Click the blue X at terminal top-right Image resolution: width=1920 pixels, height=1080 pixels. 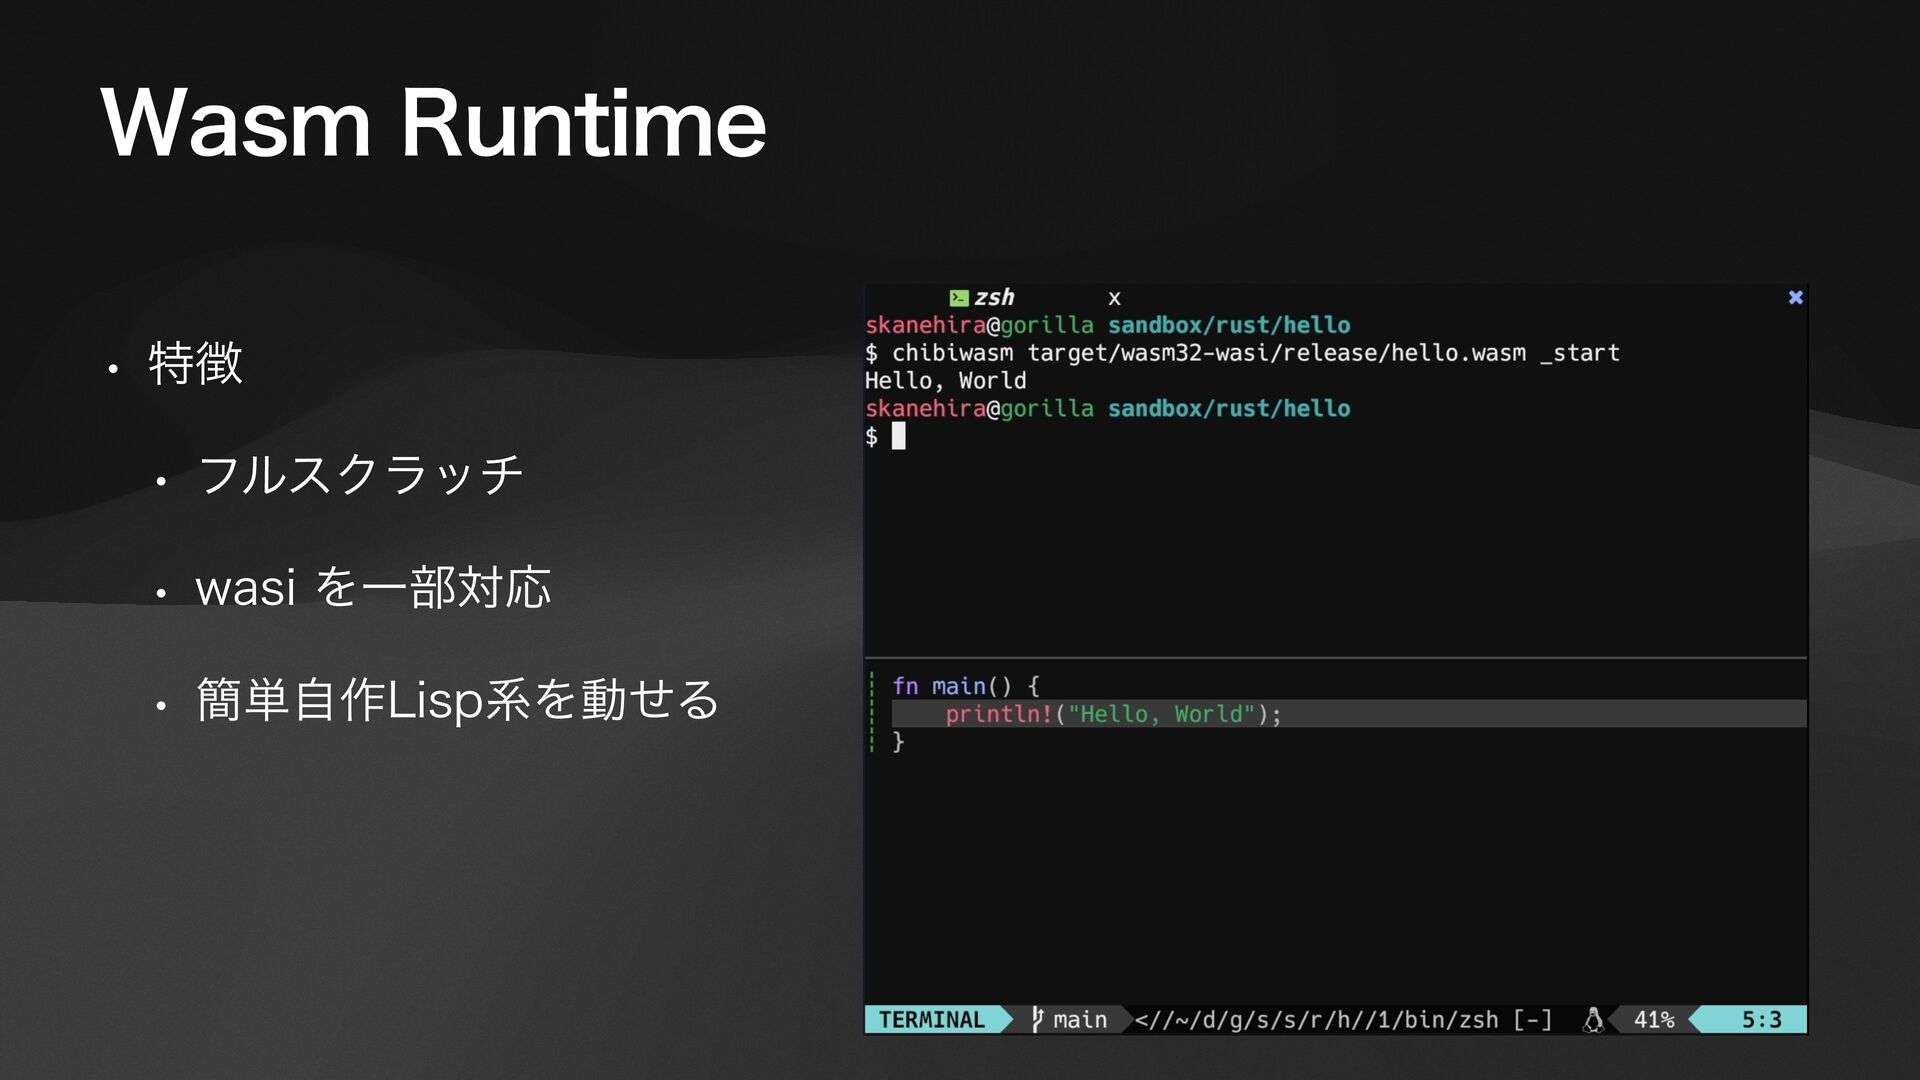[1795, 298]
